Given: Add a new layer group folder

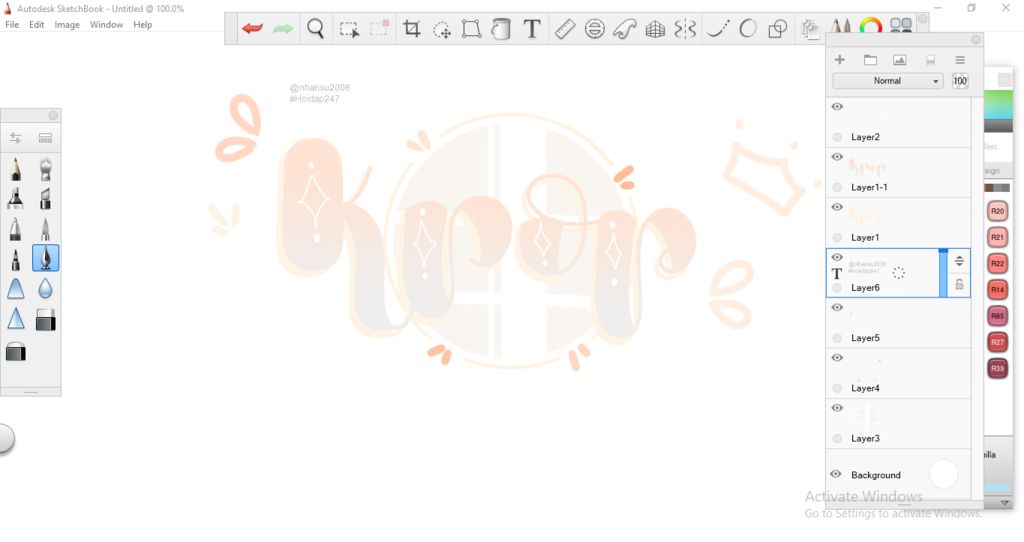Looking at the screenshot, I should pyautogui.click(x=870, y=60).
